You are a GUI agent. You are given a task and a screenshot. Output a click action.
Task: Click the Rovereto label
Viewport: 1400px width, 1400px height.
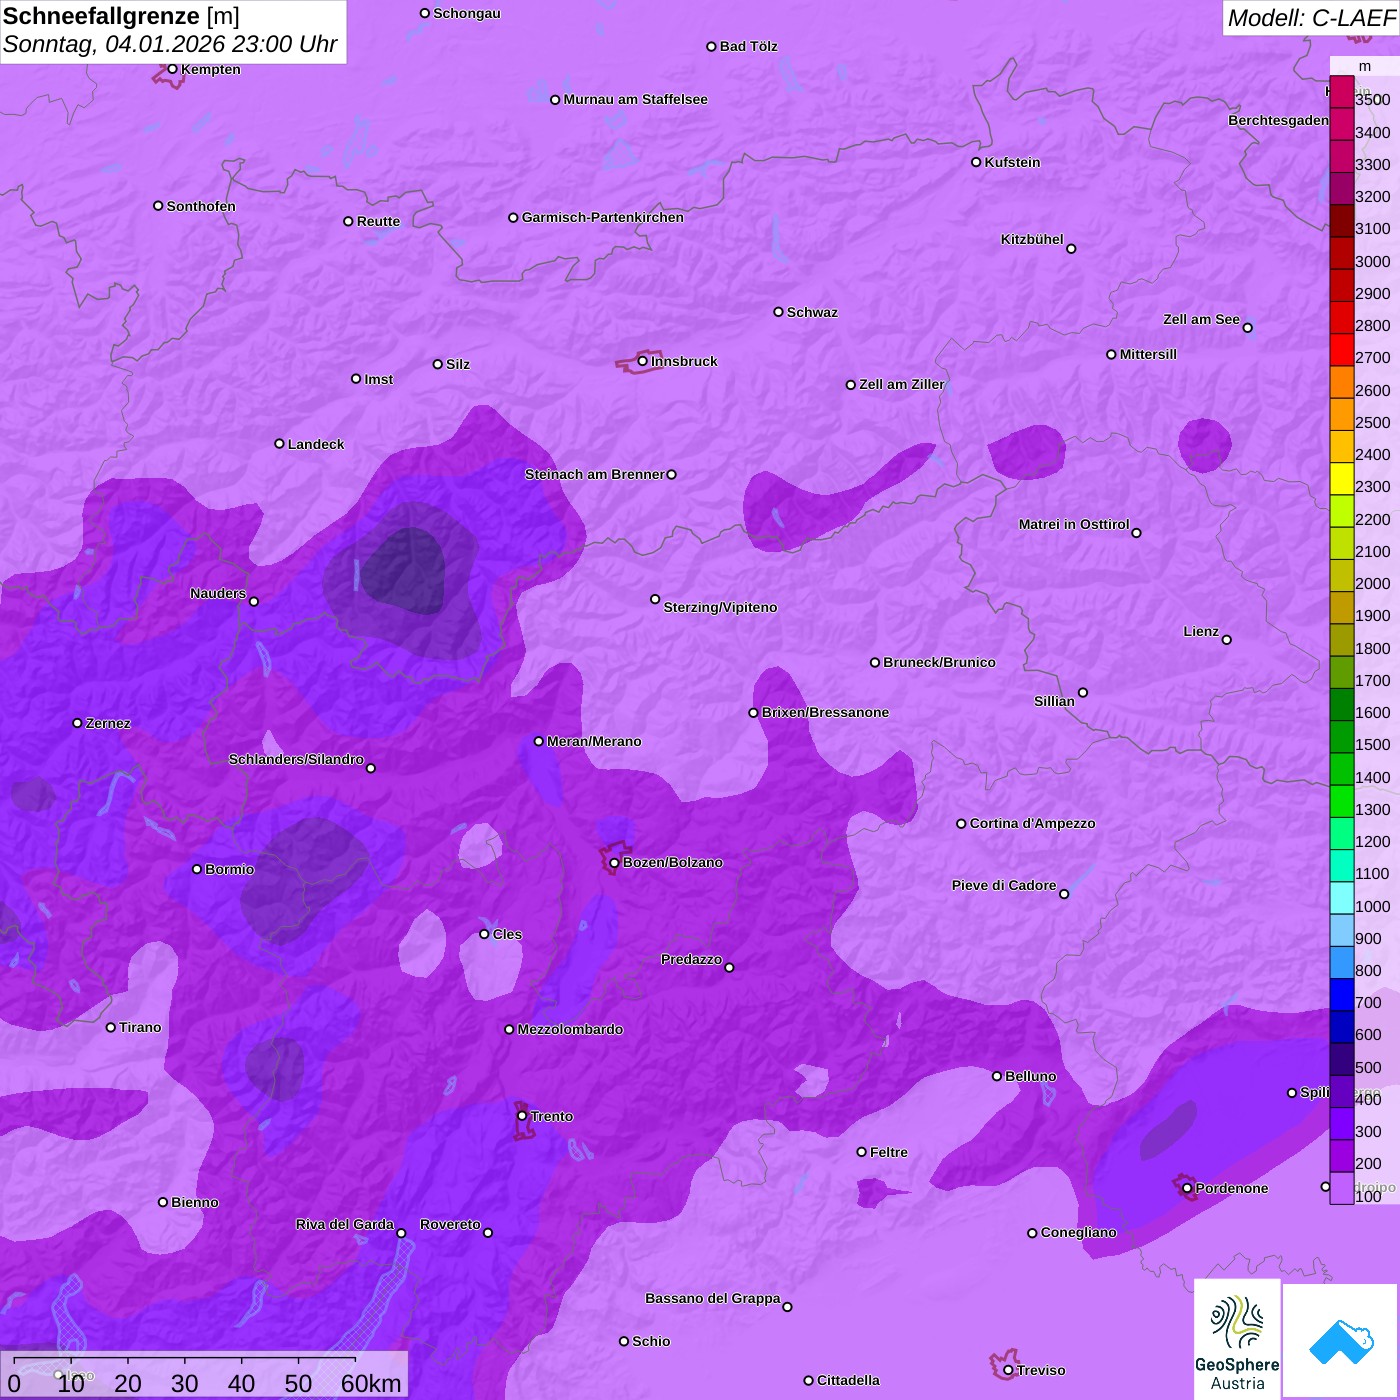pos(450,1224)
